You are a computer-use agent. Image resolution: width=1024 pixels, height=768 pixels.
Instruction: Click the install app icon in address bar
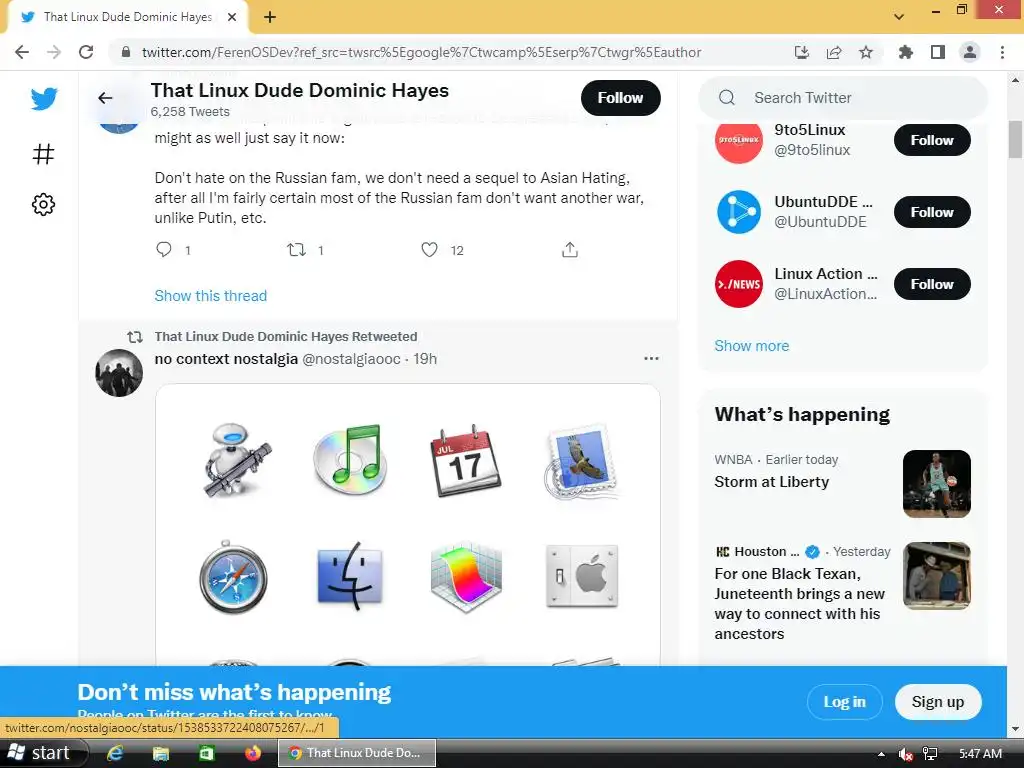[x=802, y=52]
